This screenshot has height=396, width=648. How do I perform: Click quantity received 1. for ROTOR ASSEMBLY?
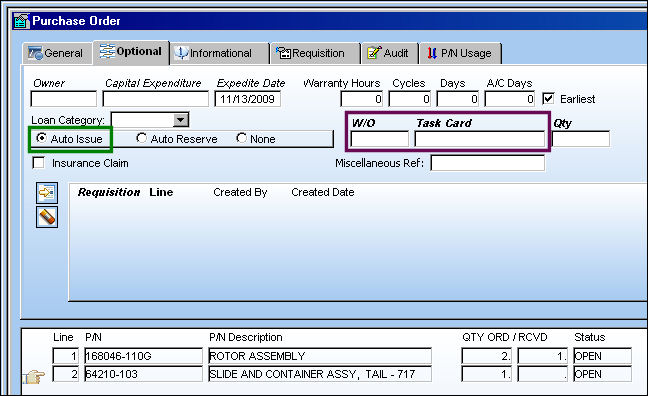pyautogui.click(x=543, y=356)
